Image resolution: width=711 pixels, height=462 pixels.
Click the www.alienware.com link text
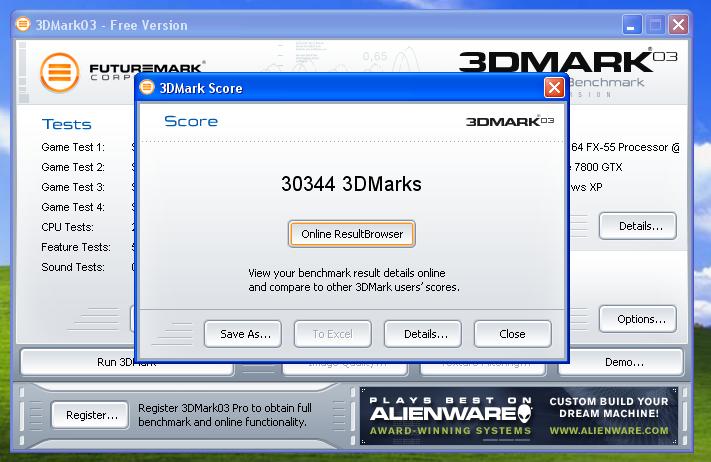pos(609,430)
